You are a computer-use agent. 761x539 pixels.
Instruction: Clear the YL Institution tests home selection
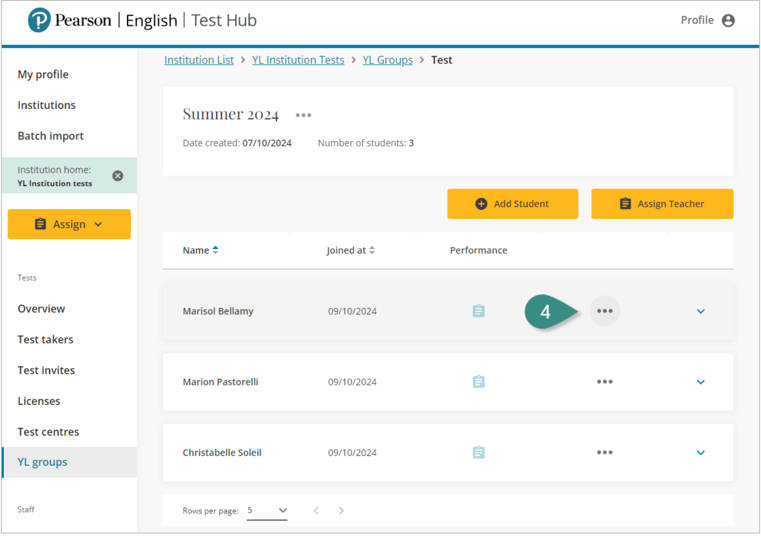[118, 176]
